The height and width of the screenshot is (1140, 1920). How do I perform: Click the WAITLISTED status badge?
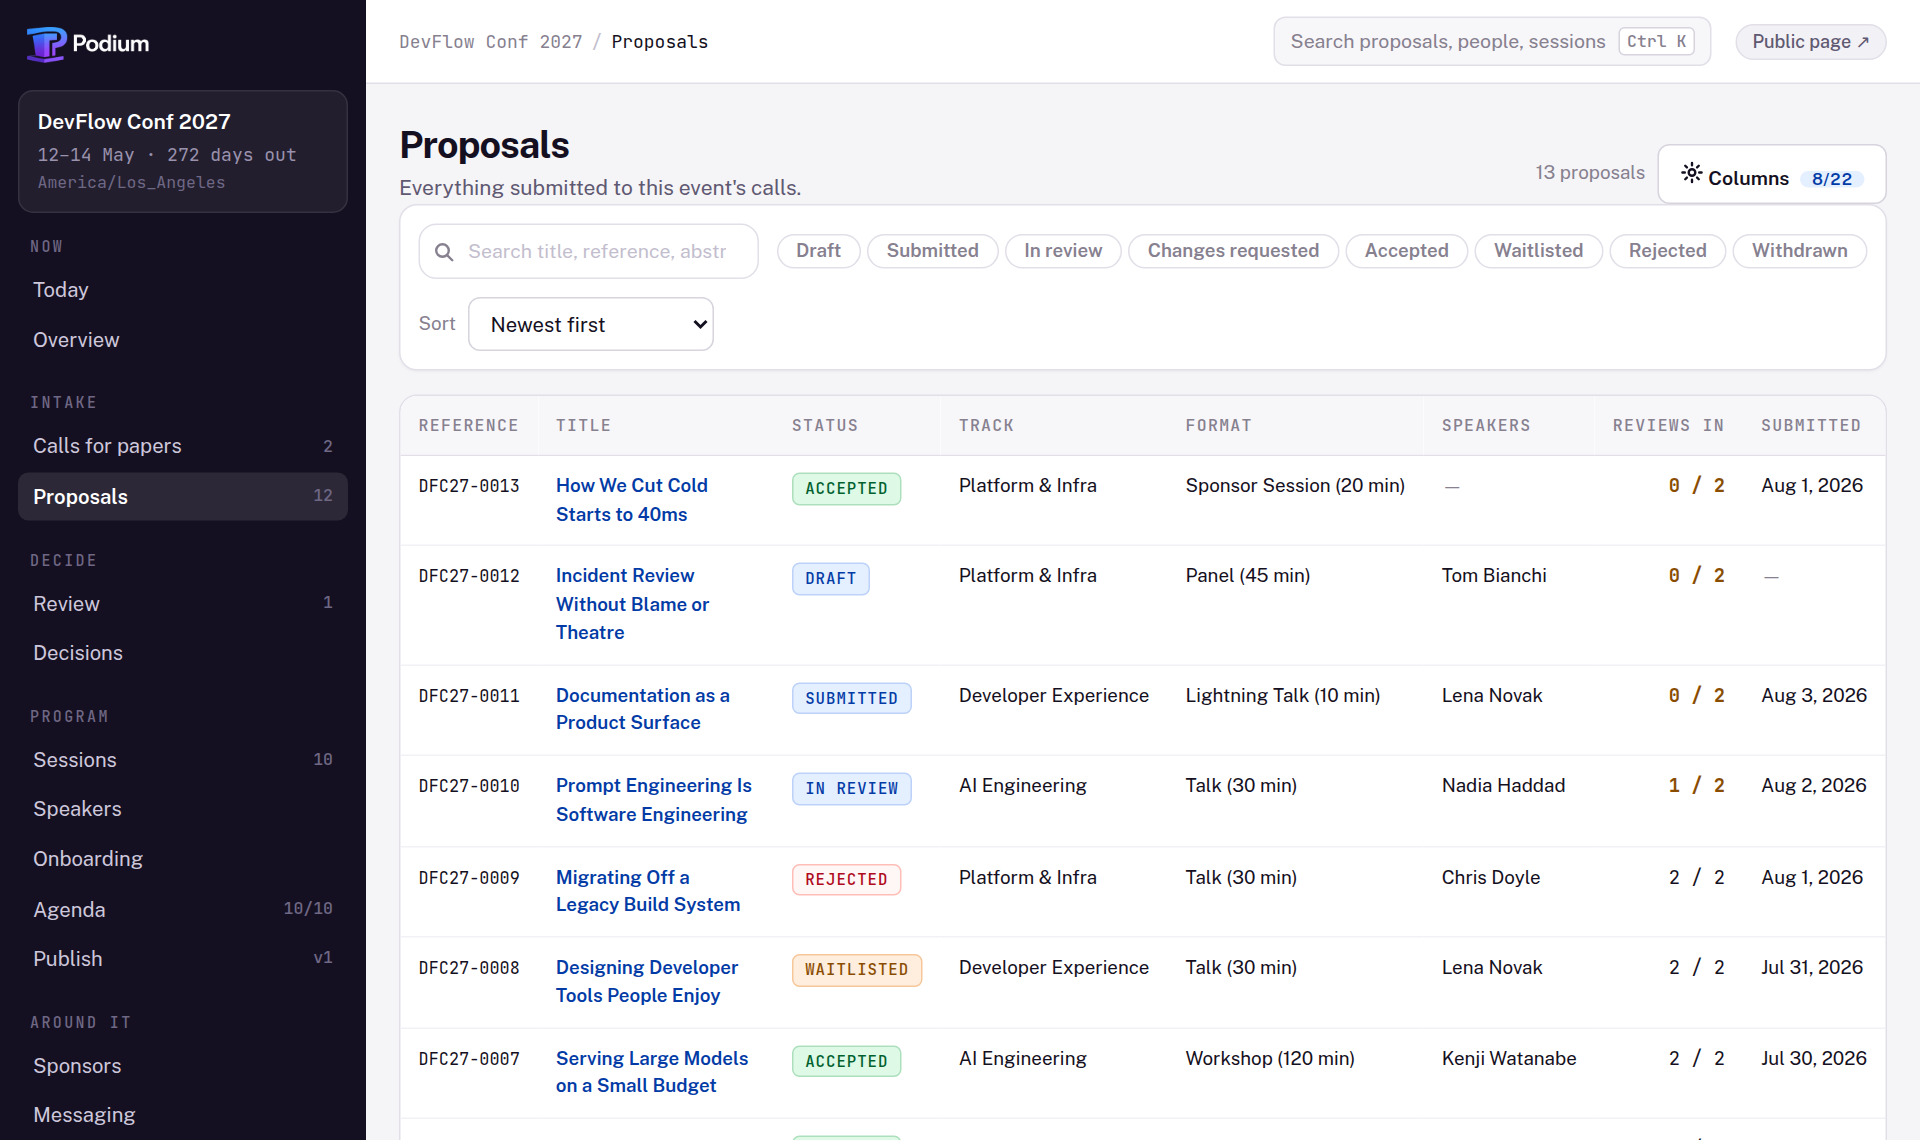(857, 970)
